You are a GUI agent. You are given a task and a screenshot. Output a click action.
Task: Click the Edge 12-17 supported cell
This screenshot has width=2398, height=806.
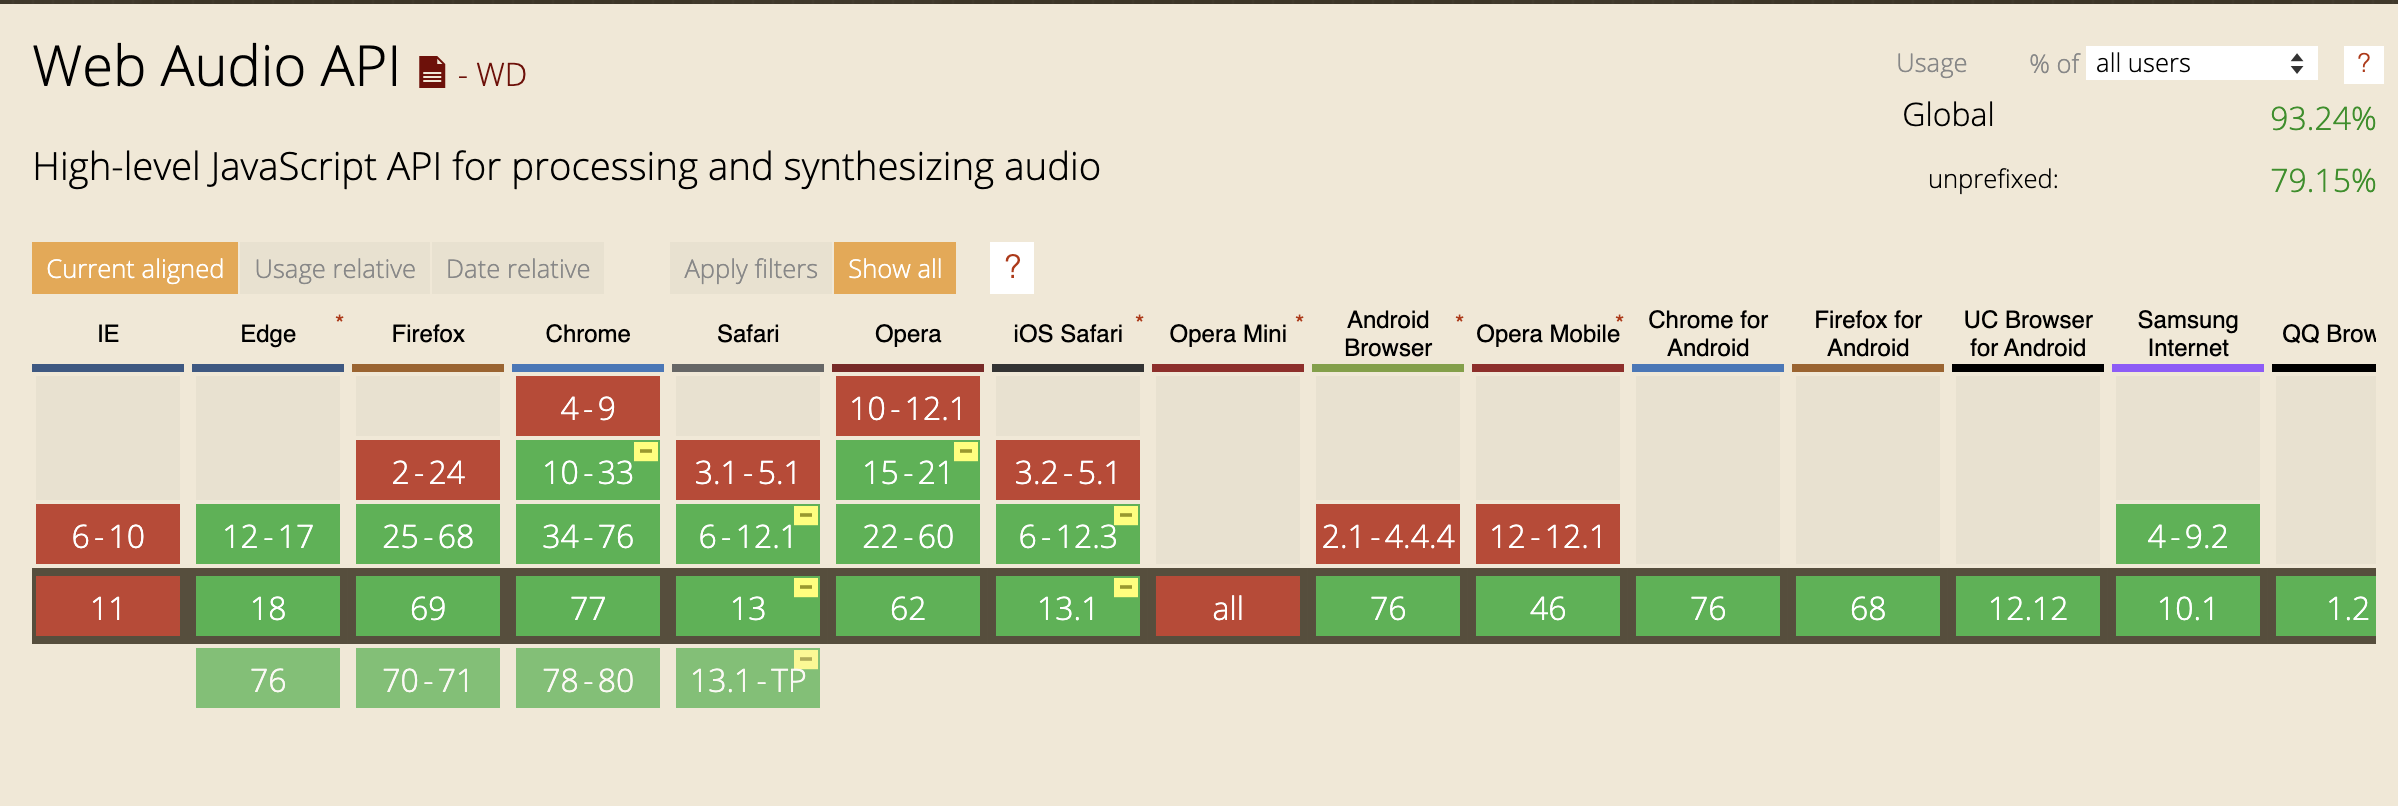[x=268, y=535]
